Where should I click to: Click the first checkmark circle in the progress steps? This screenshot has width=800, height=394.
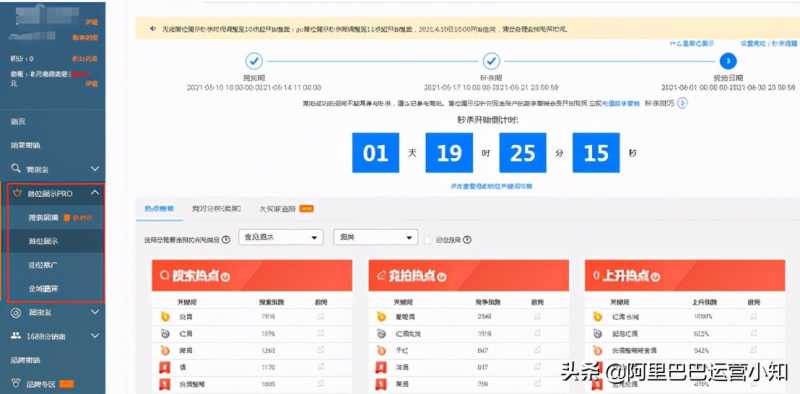(x=254, y=61)
